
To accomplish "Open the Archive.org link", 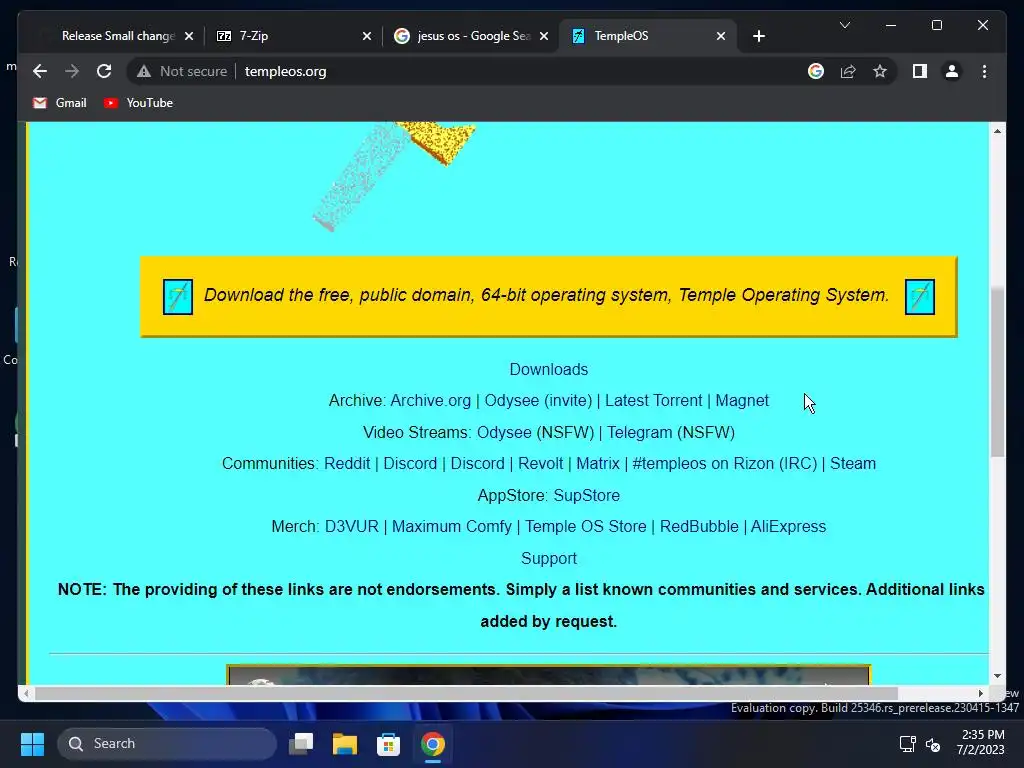I will point(430,400).
